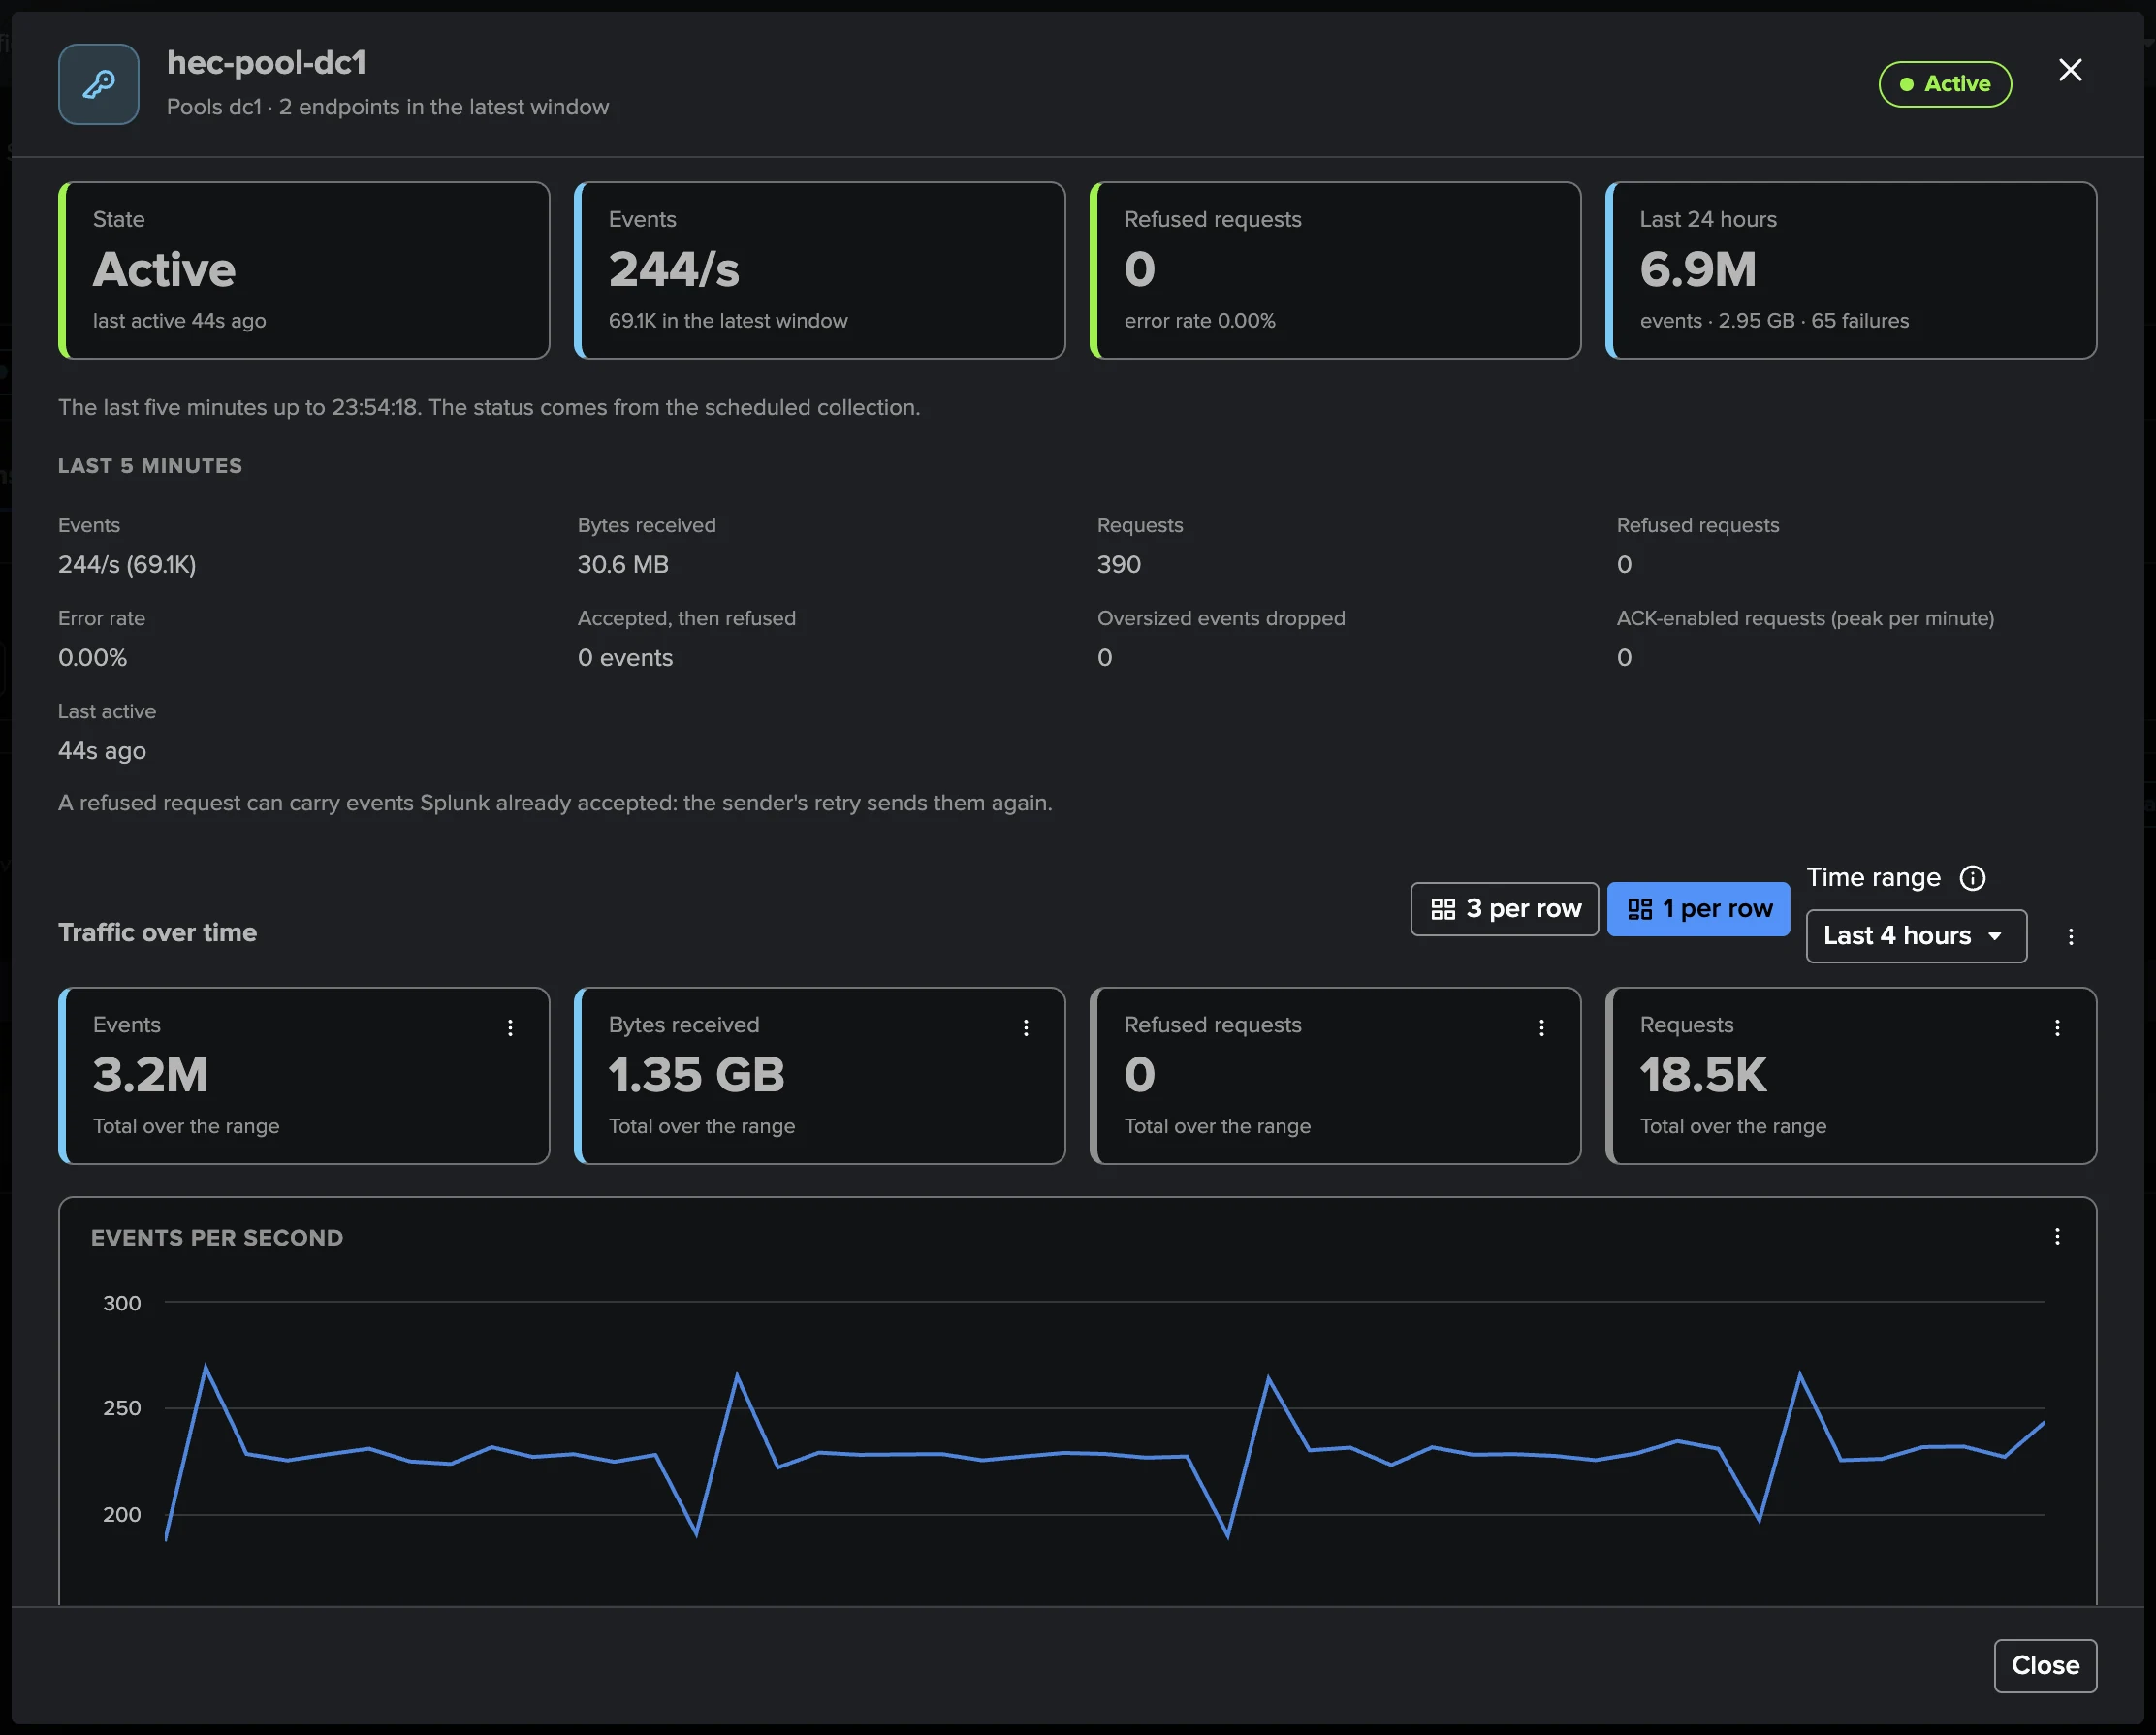Image resolution: width=2156 pixels, height=1735 pixels.
Task: Click the top Refused requests summary card
Action: point(1335,270)
